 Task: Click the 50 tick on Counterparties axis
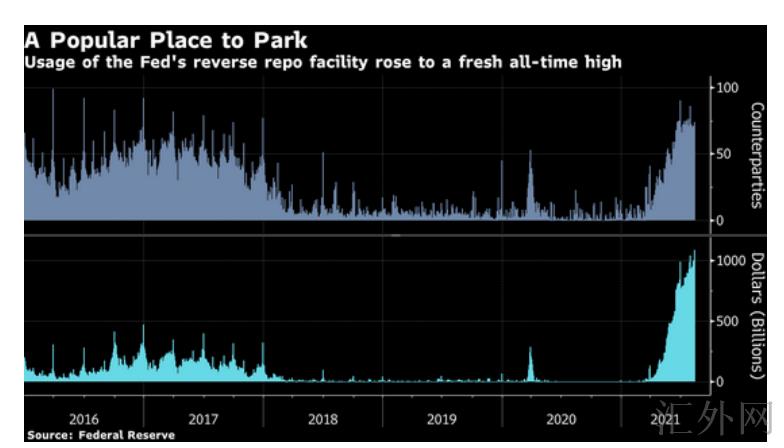click(x=726, y=154)
